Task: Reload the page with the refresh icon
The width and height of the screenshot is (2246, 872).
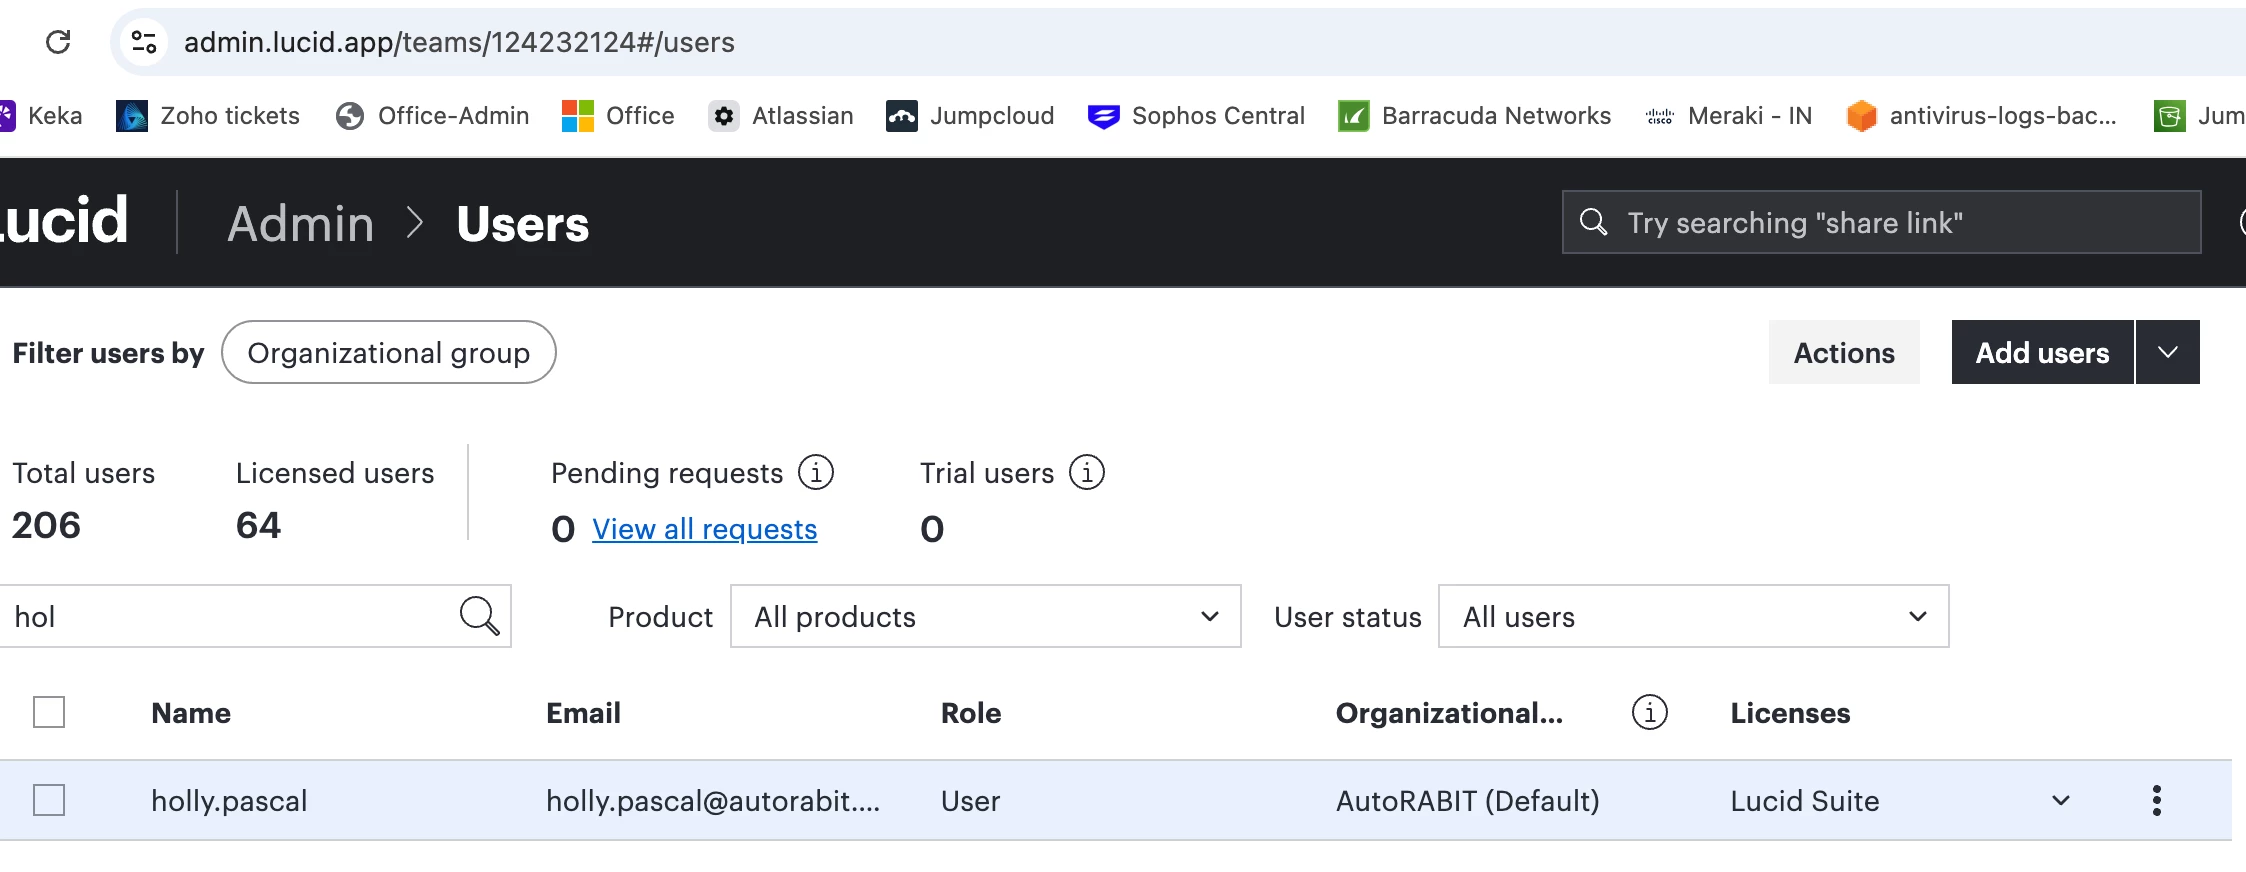Action: (58, 42)
